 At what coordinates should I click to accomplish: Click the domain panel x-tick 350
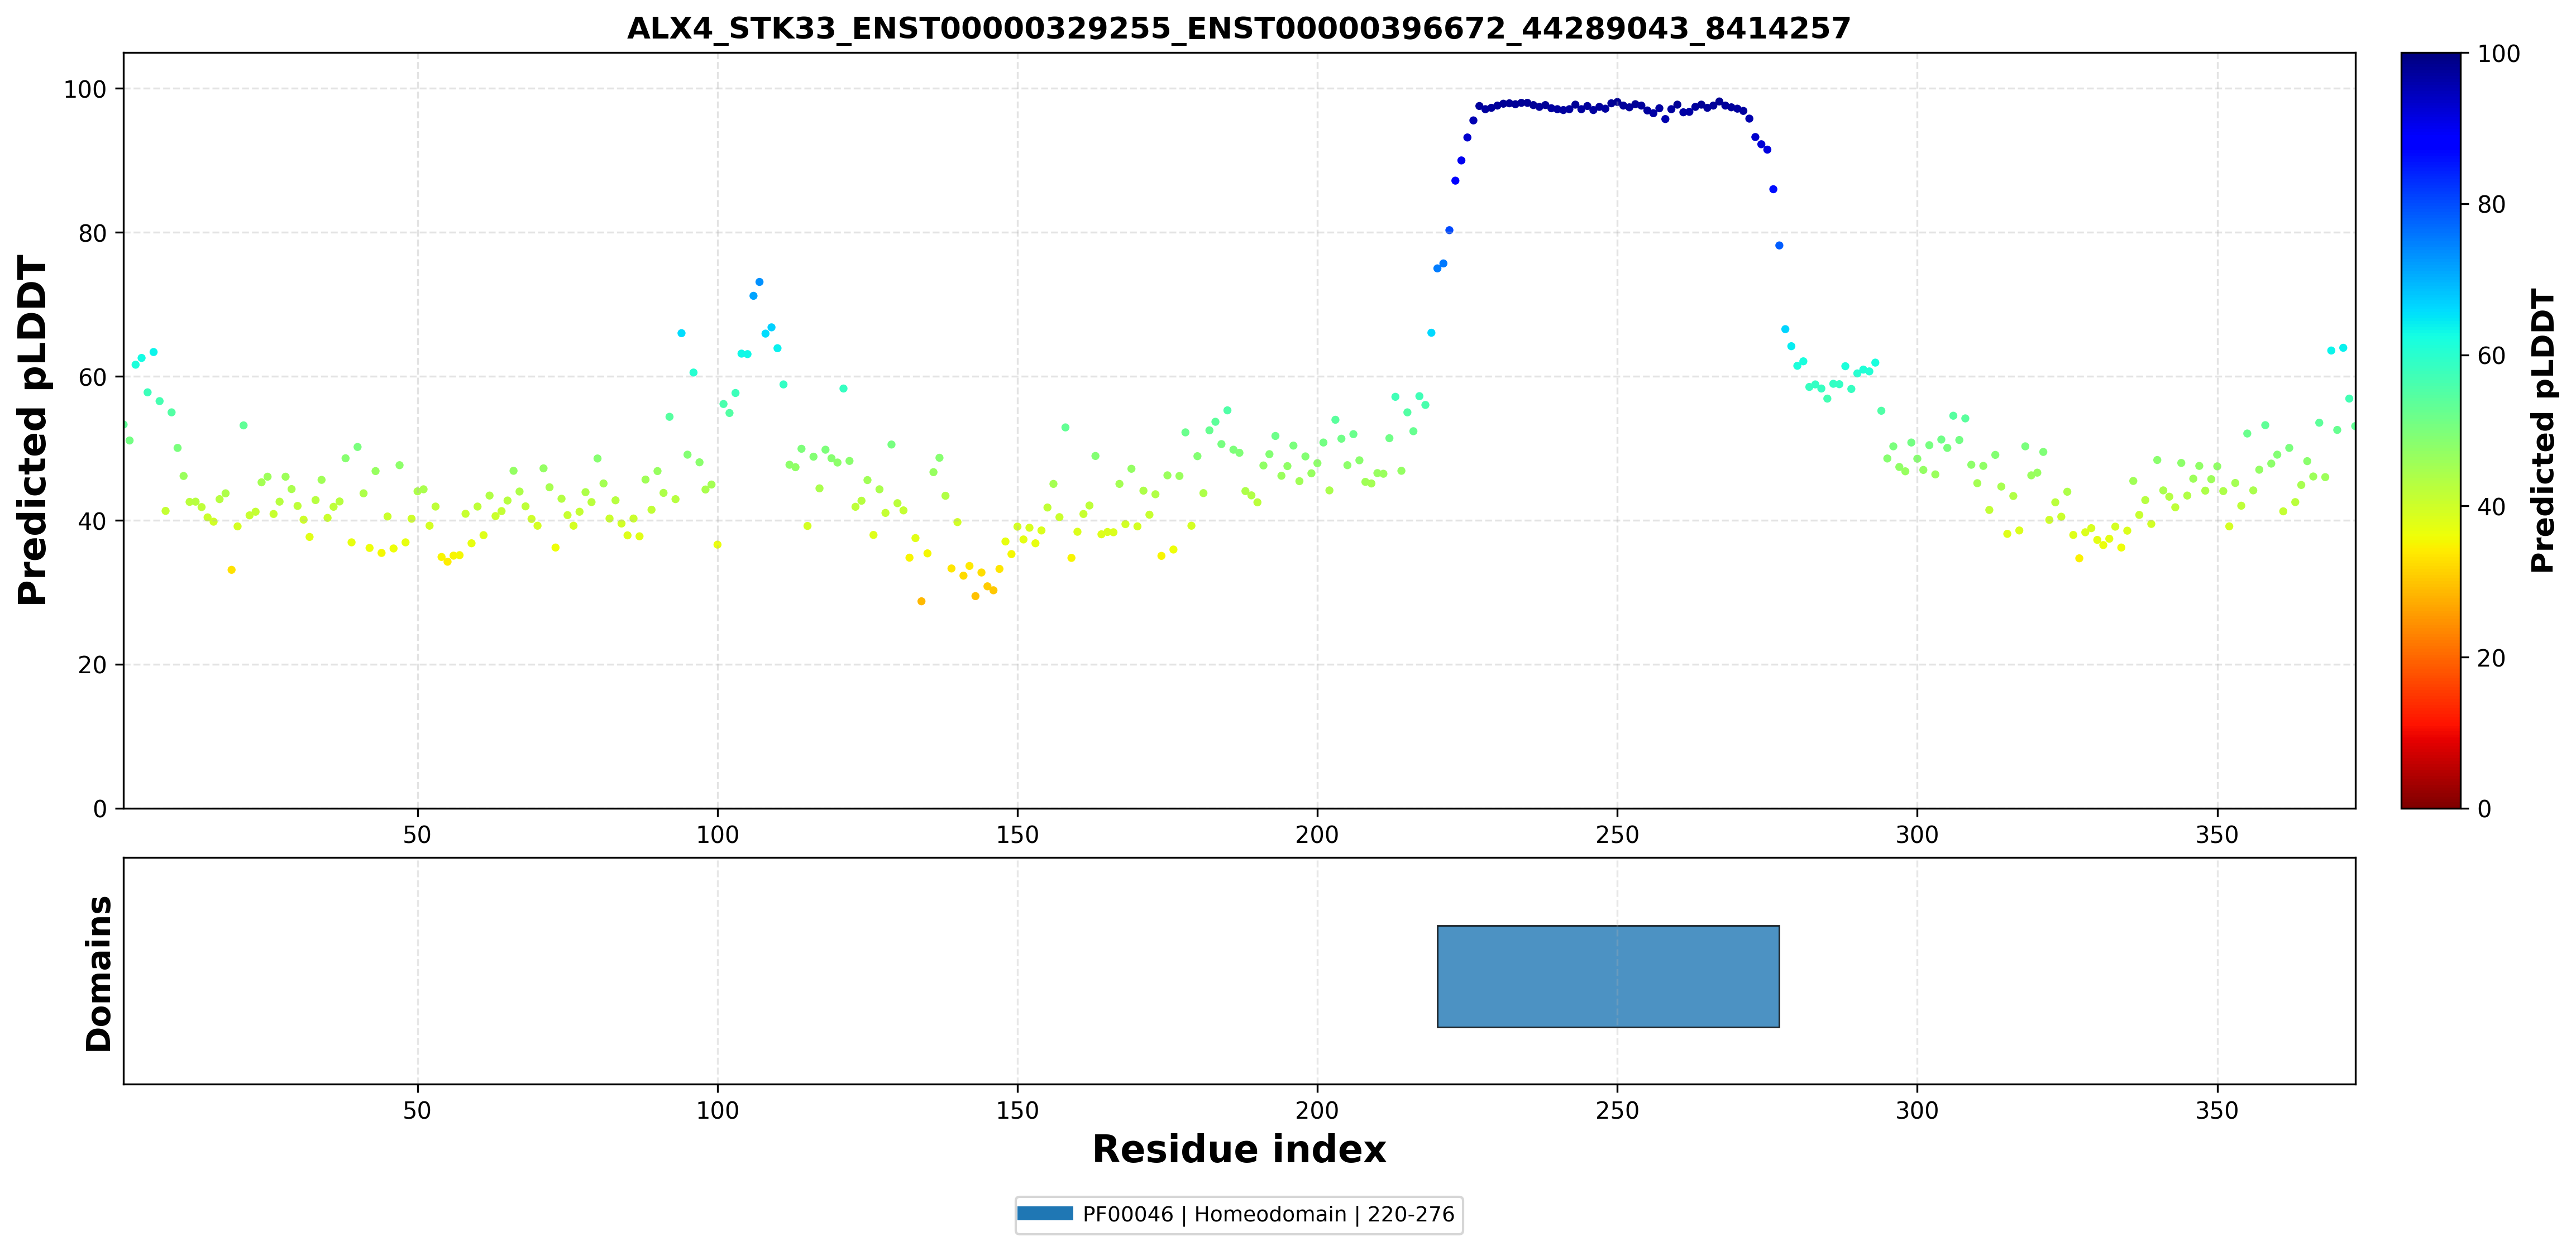(2217, 1110)
